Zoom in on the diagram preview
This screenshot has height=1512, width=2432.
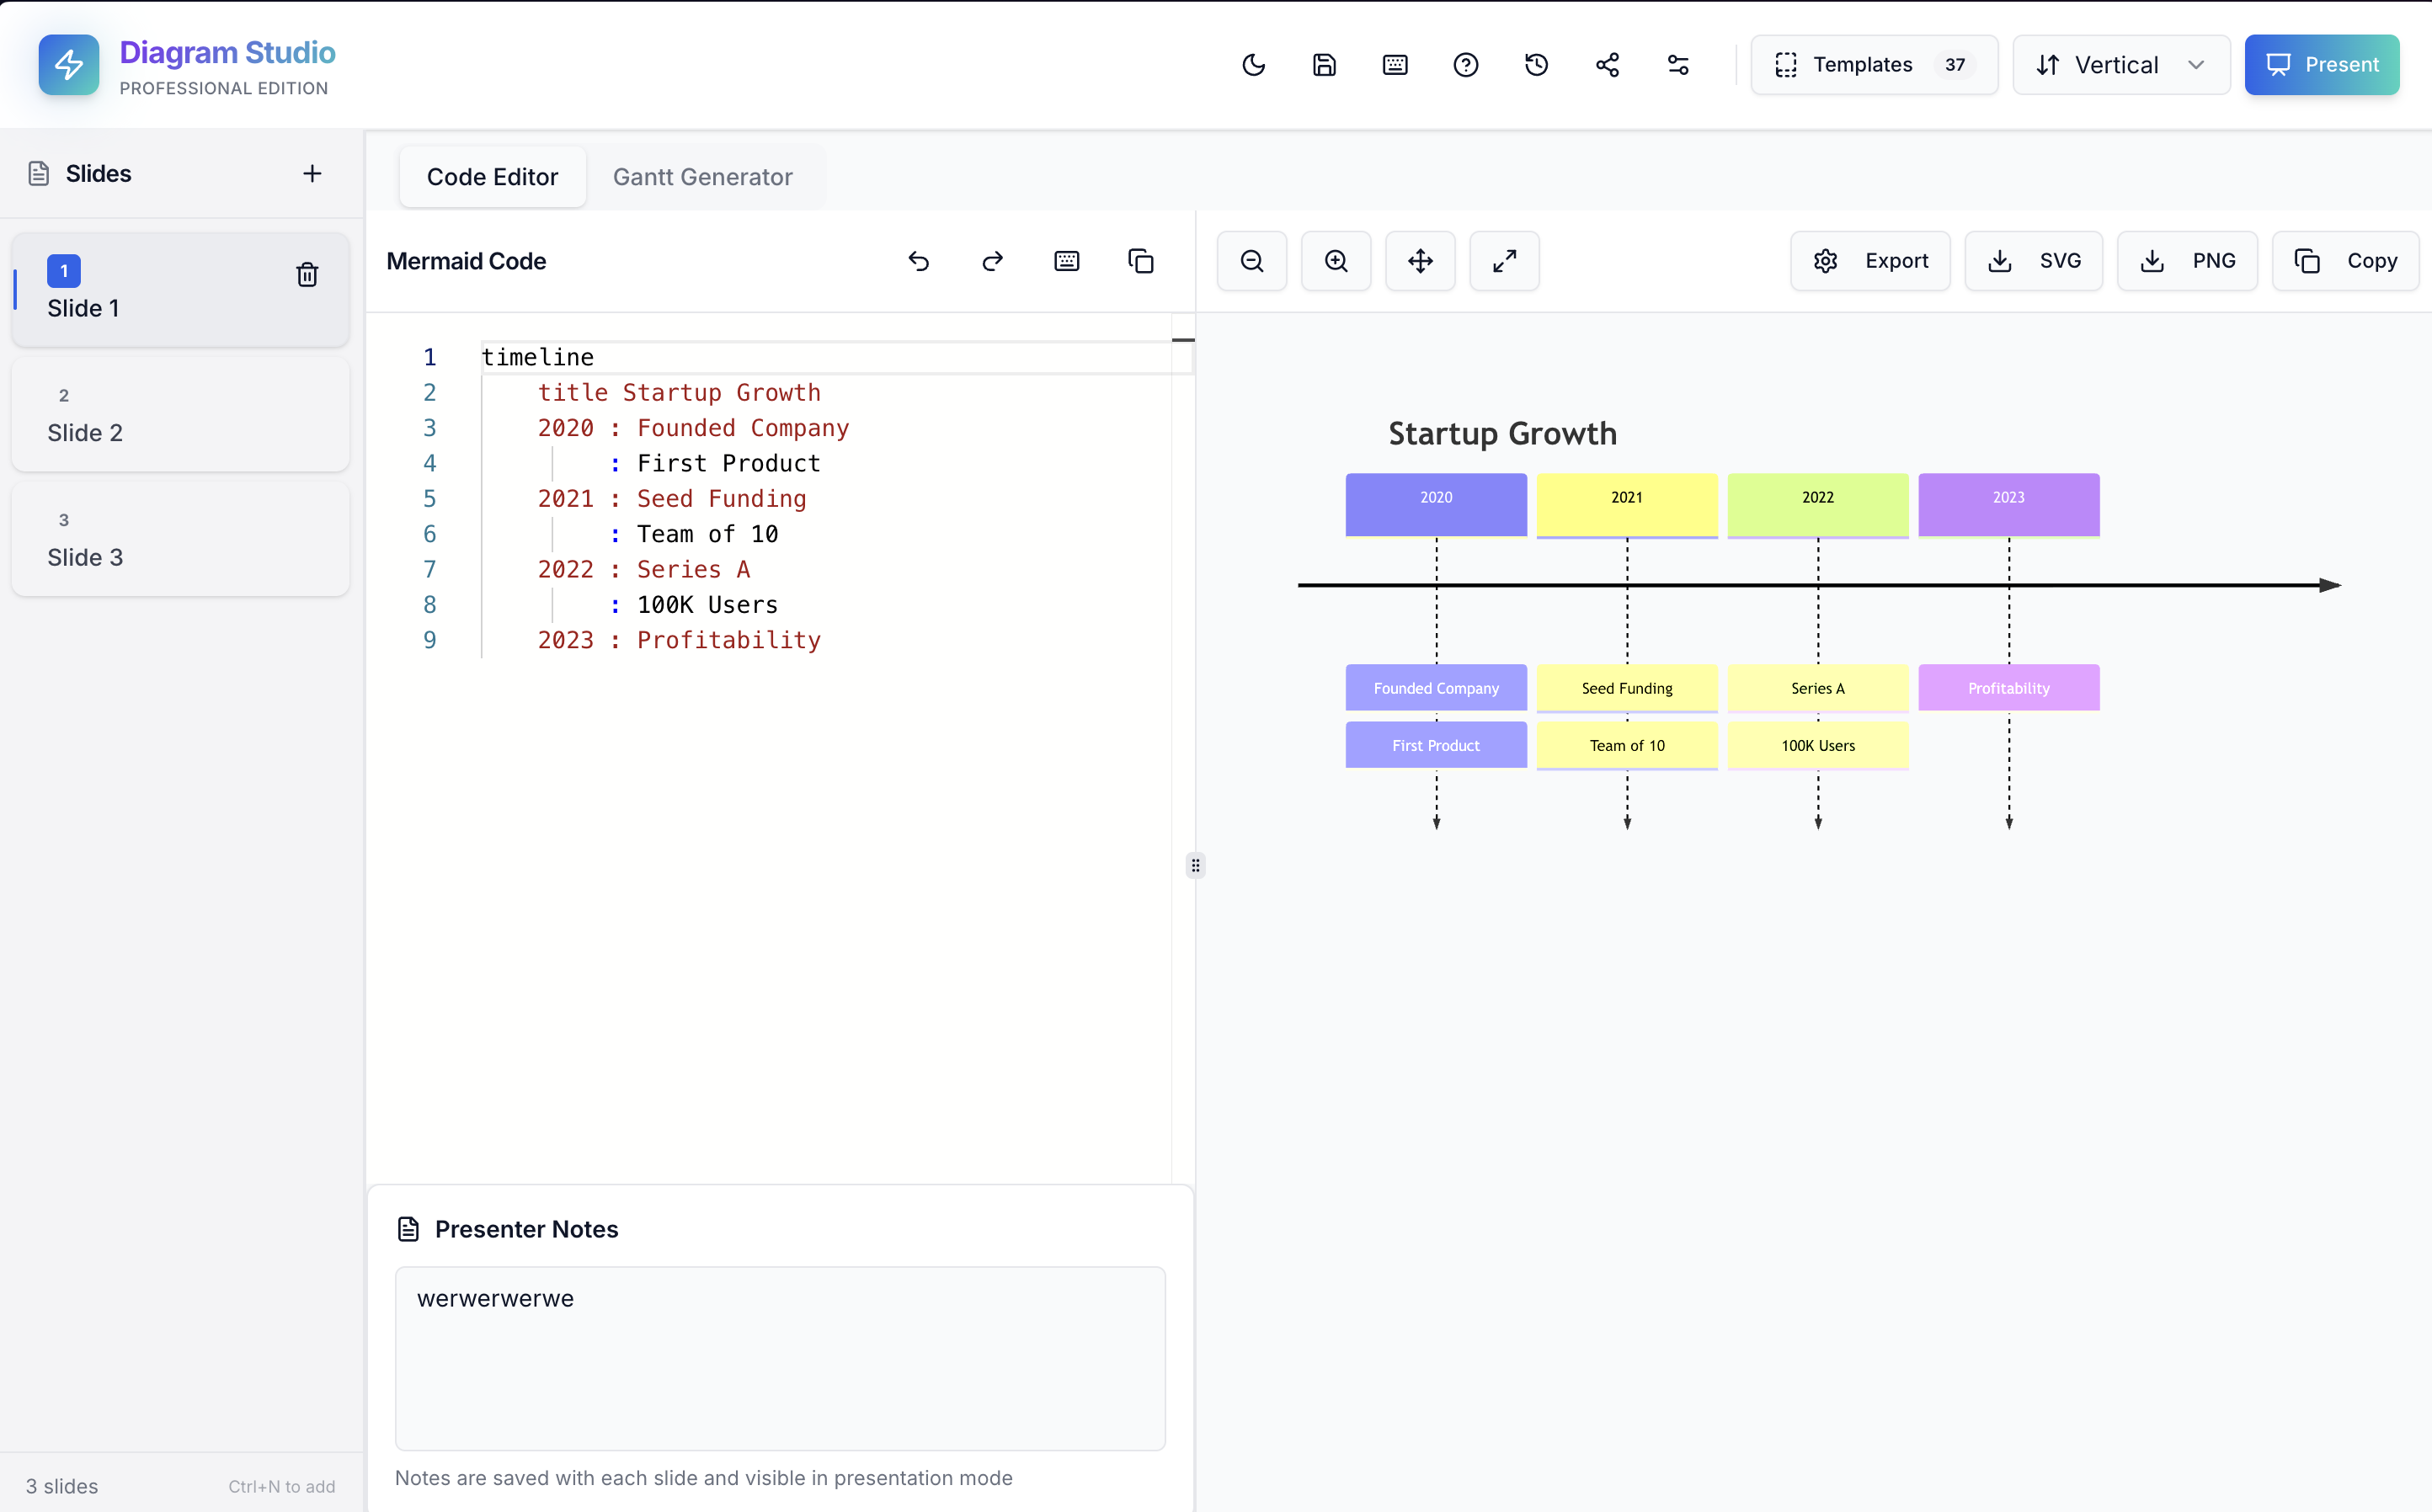pyautogui.click(x=1336, y=261)
